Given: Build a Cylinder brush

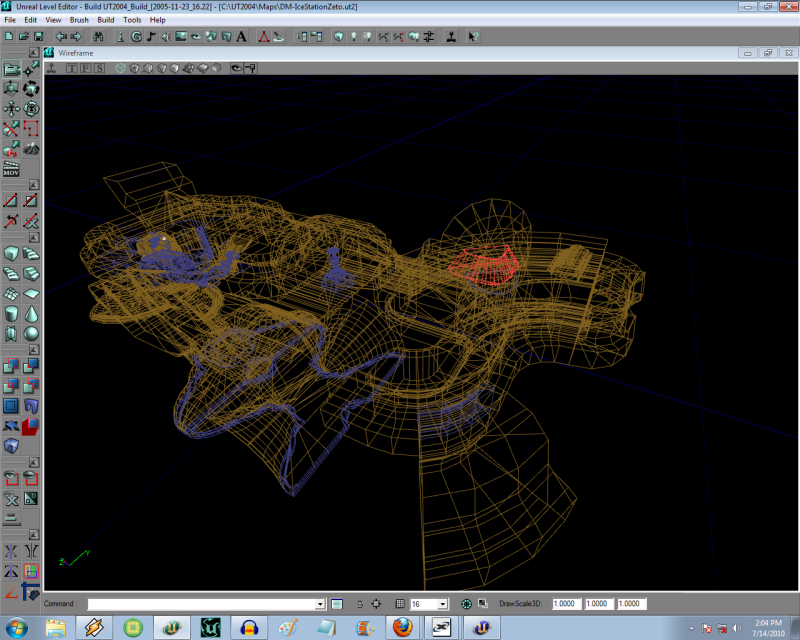Looking at the screenshot, I should (x=11, y=314).
